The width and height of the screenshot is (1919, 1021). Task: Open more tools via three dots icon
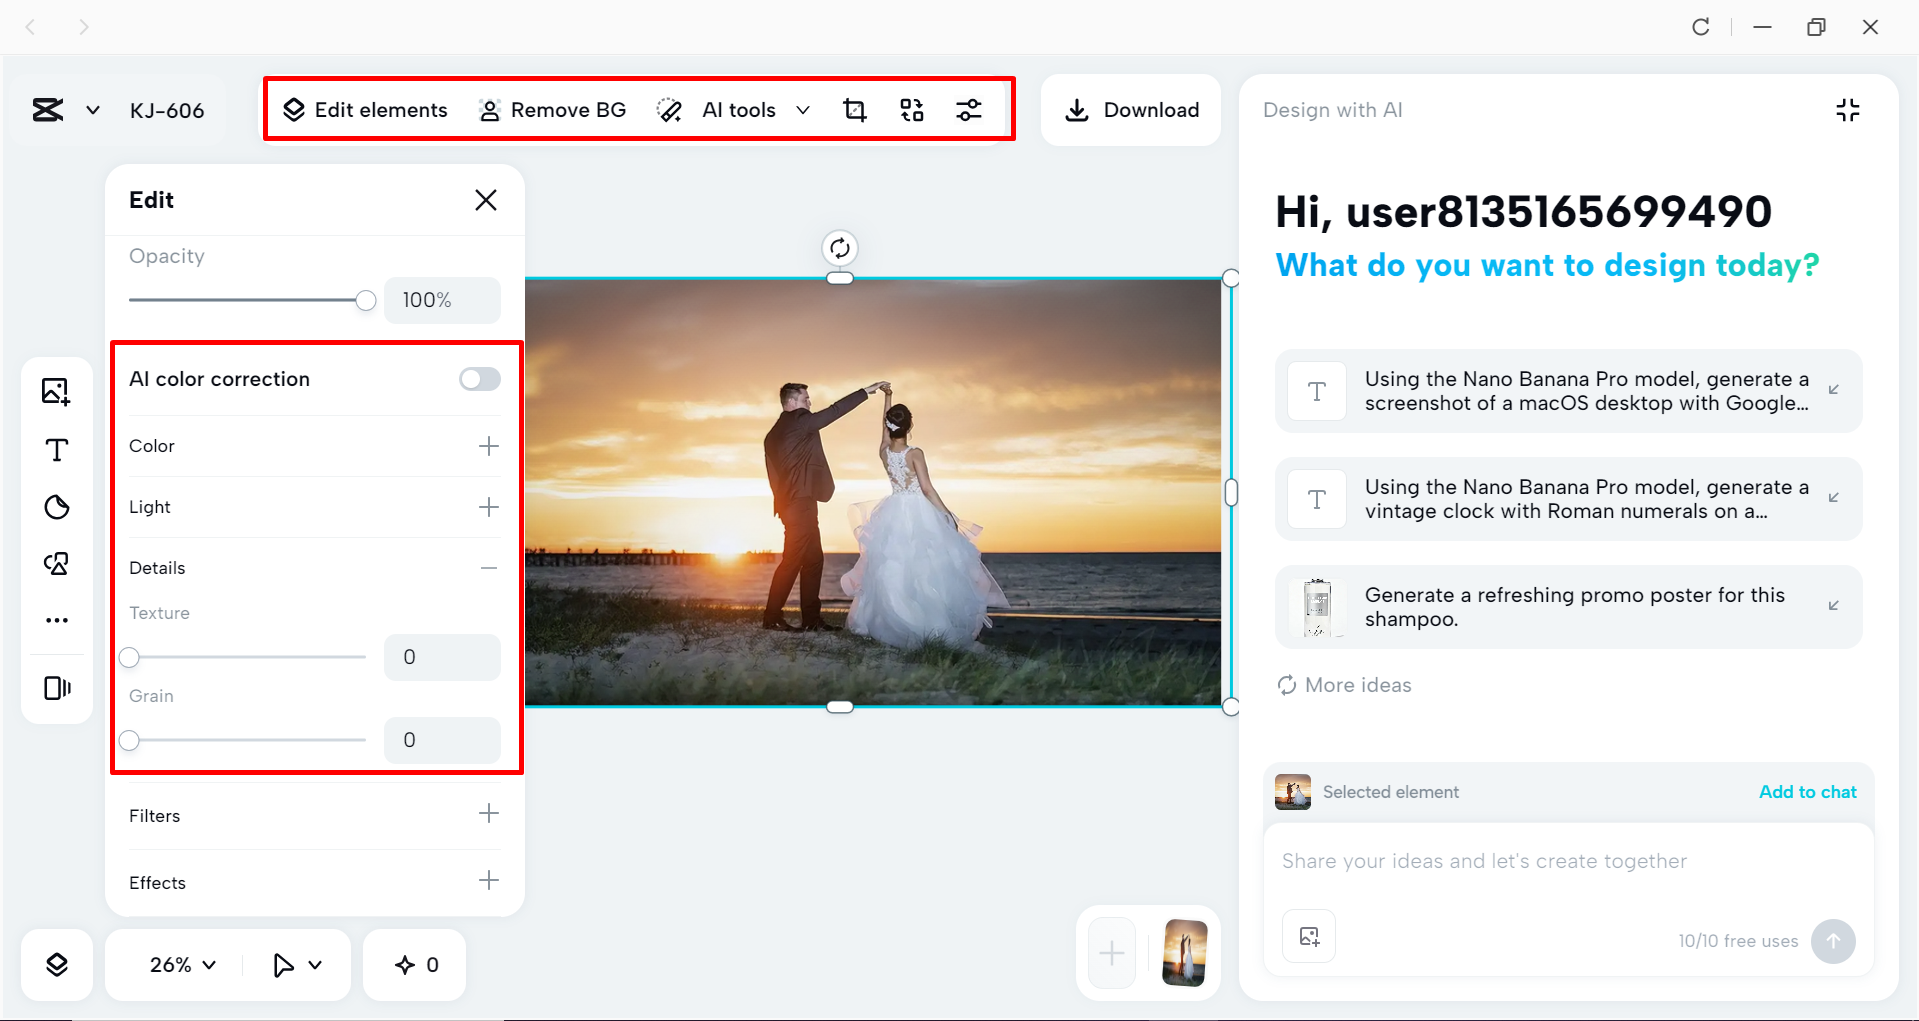(56, 620)
